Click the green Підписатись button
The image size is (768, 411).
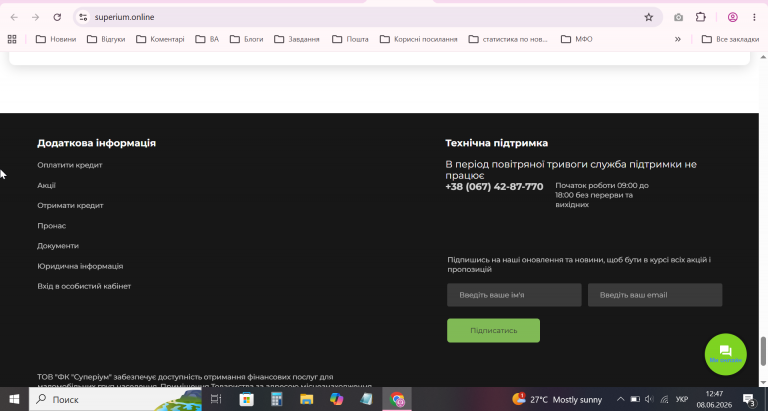coord(493,331)
